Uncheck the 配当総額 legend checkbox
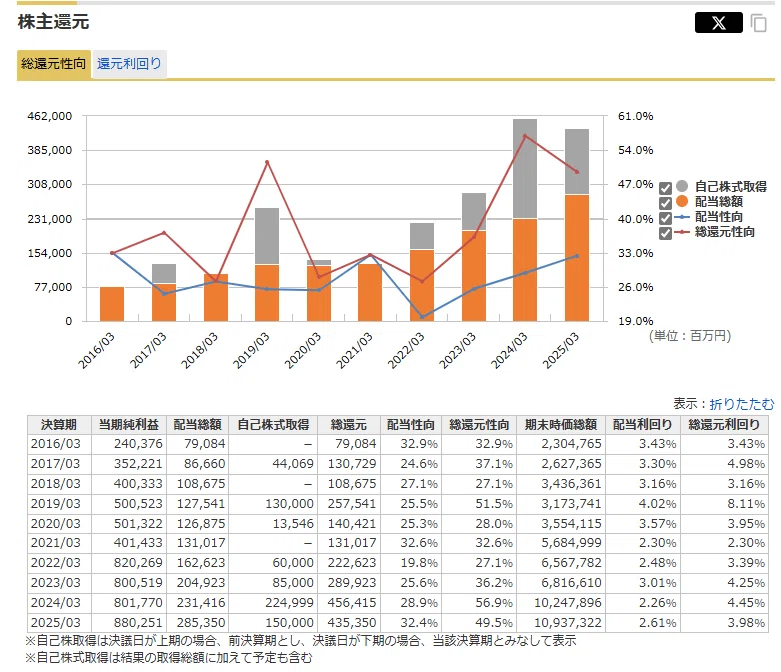Screen dimensions: 781x672 665,203
